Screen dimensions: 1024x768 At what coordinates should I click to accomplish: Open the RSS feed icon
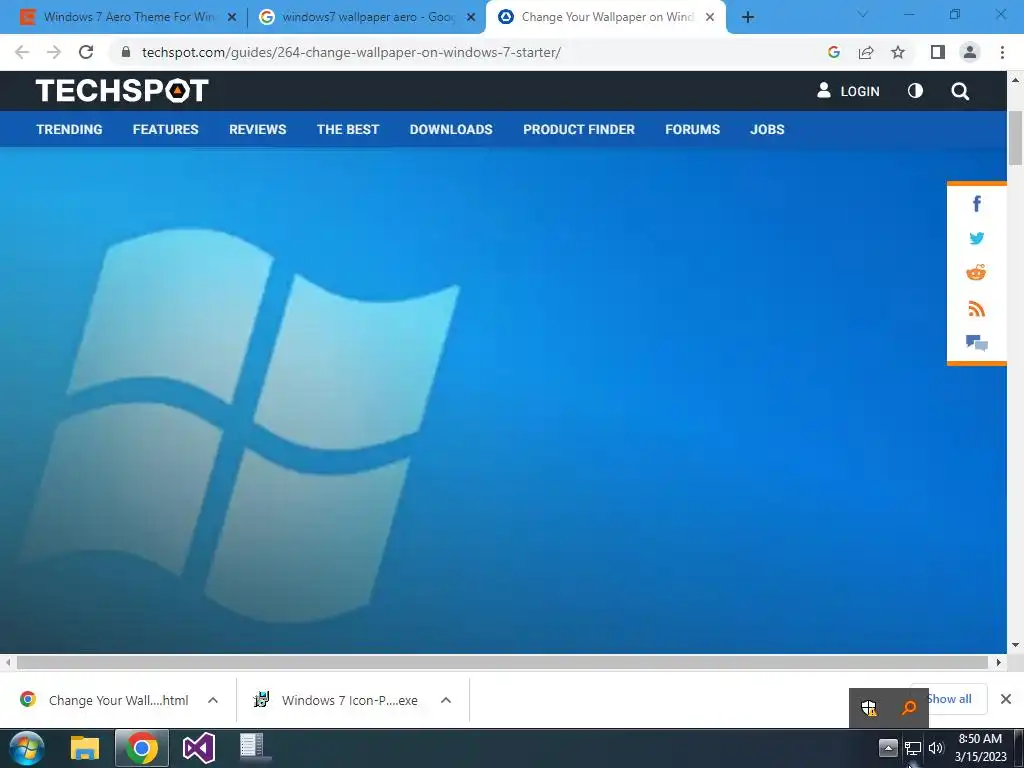click(x=976, y=308)
